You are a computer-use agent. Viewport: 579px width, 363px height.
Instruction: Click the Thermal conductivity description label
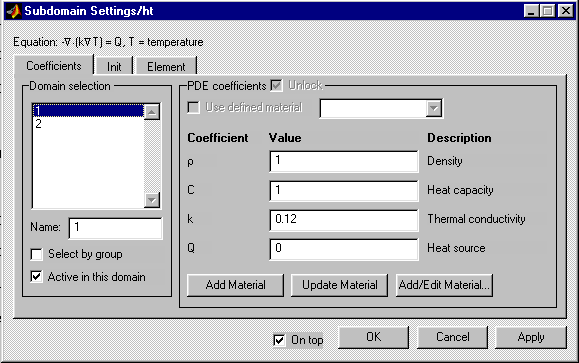click(x=476, y=219)
